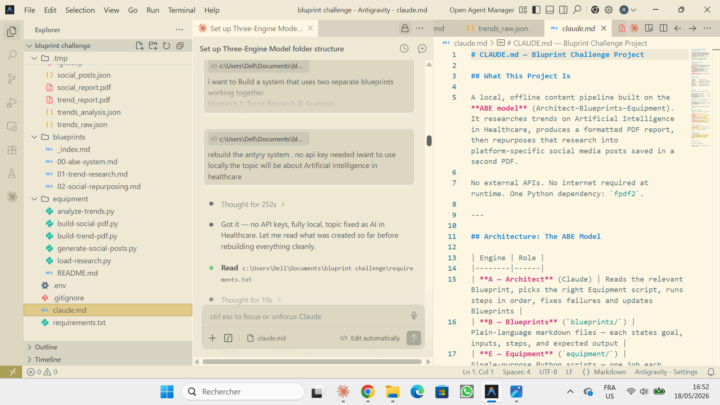The image size is (720, 405).
Task: Open slash commands in Claude input
Action: [x=228, y=338]
